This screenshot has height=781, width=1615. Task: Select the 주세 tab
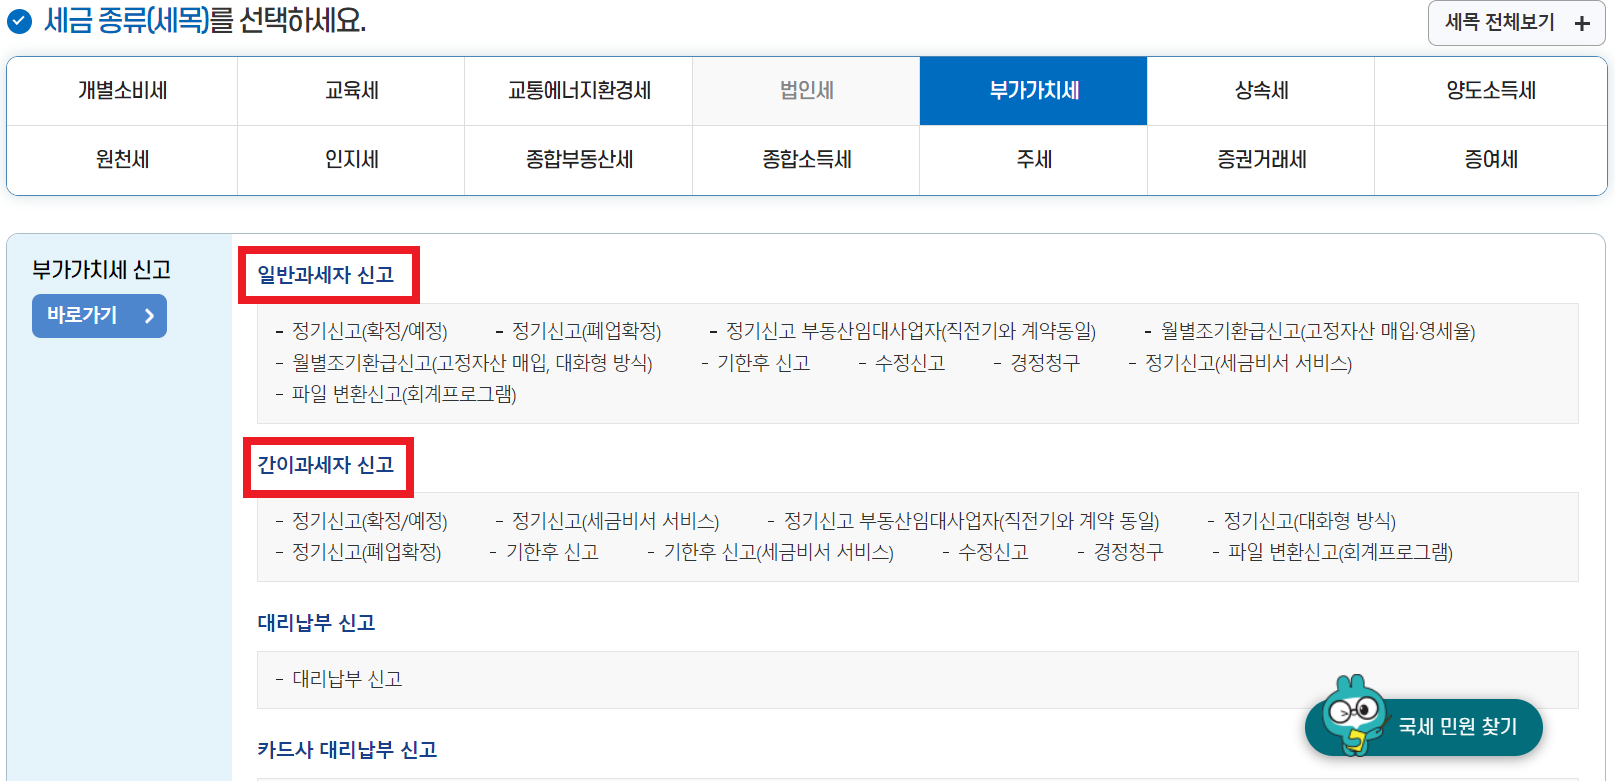click(x=1033, y=160)
